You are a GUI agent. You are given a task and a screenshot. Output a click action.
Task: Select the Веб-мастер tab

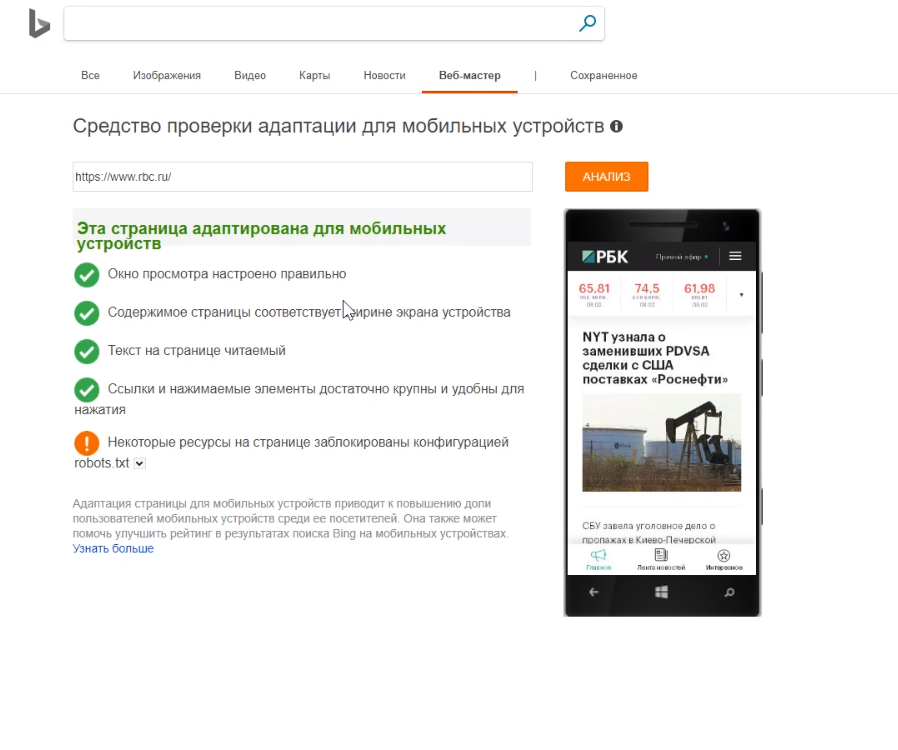470,75
